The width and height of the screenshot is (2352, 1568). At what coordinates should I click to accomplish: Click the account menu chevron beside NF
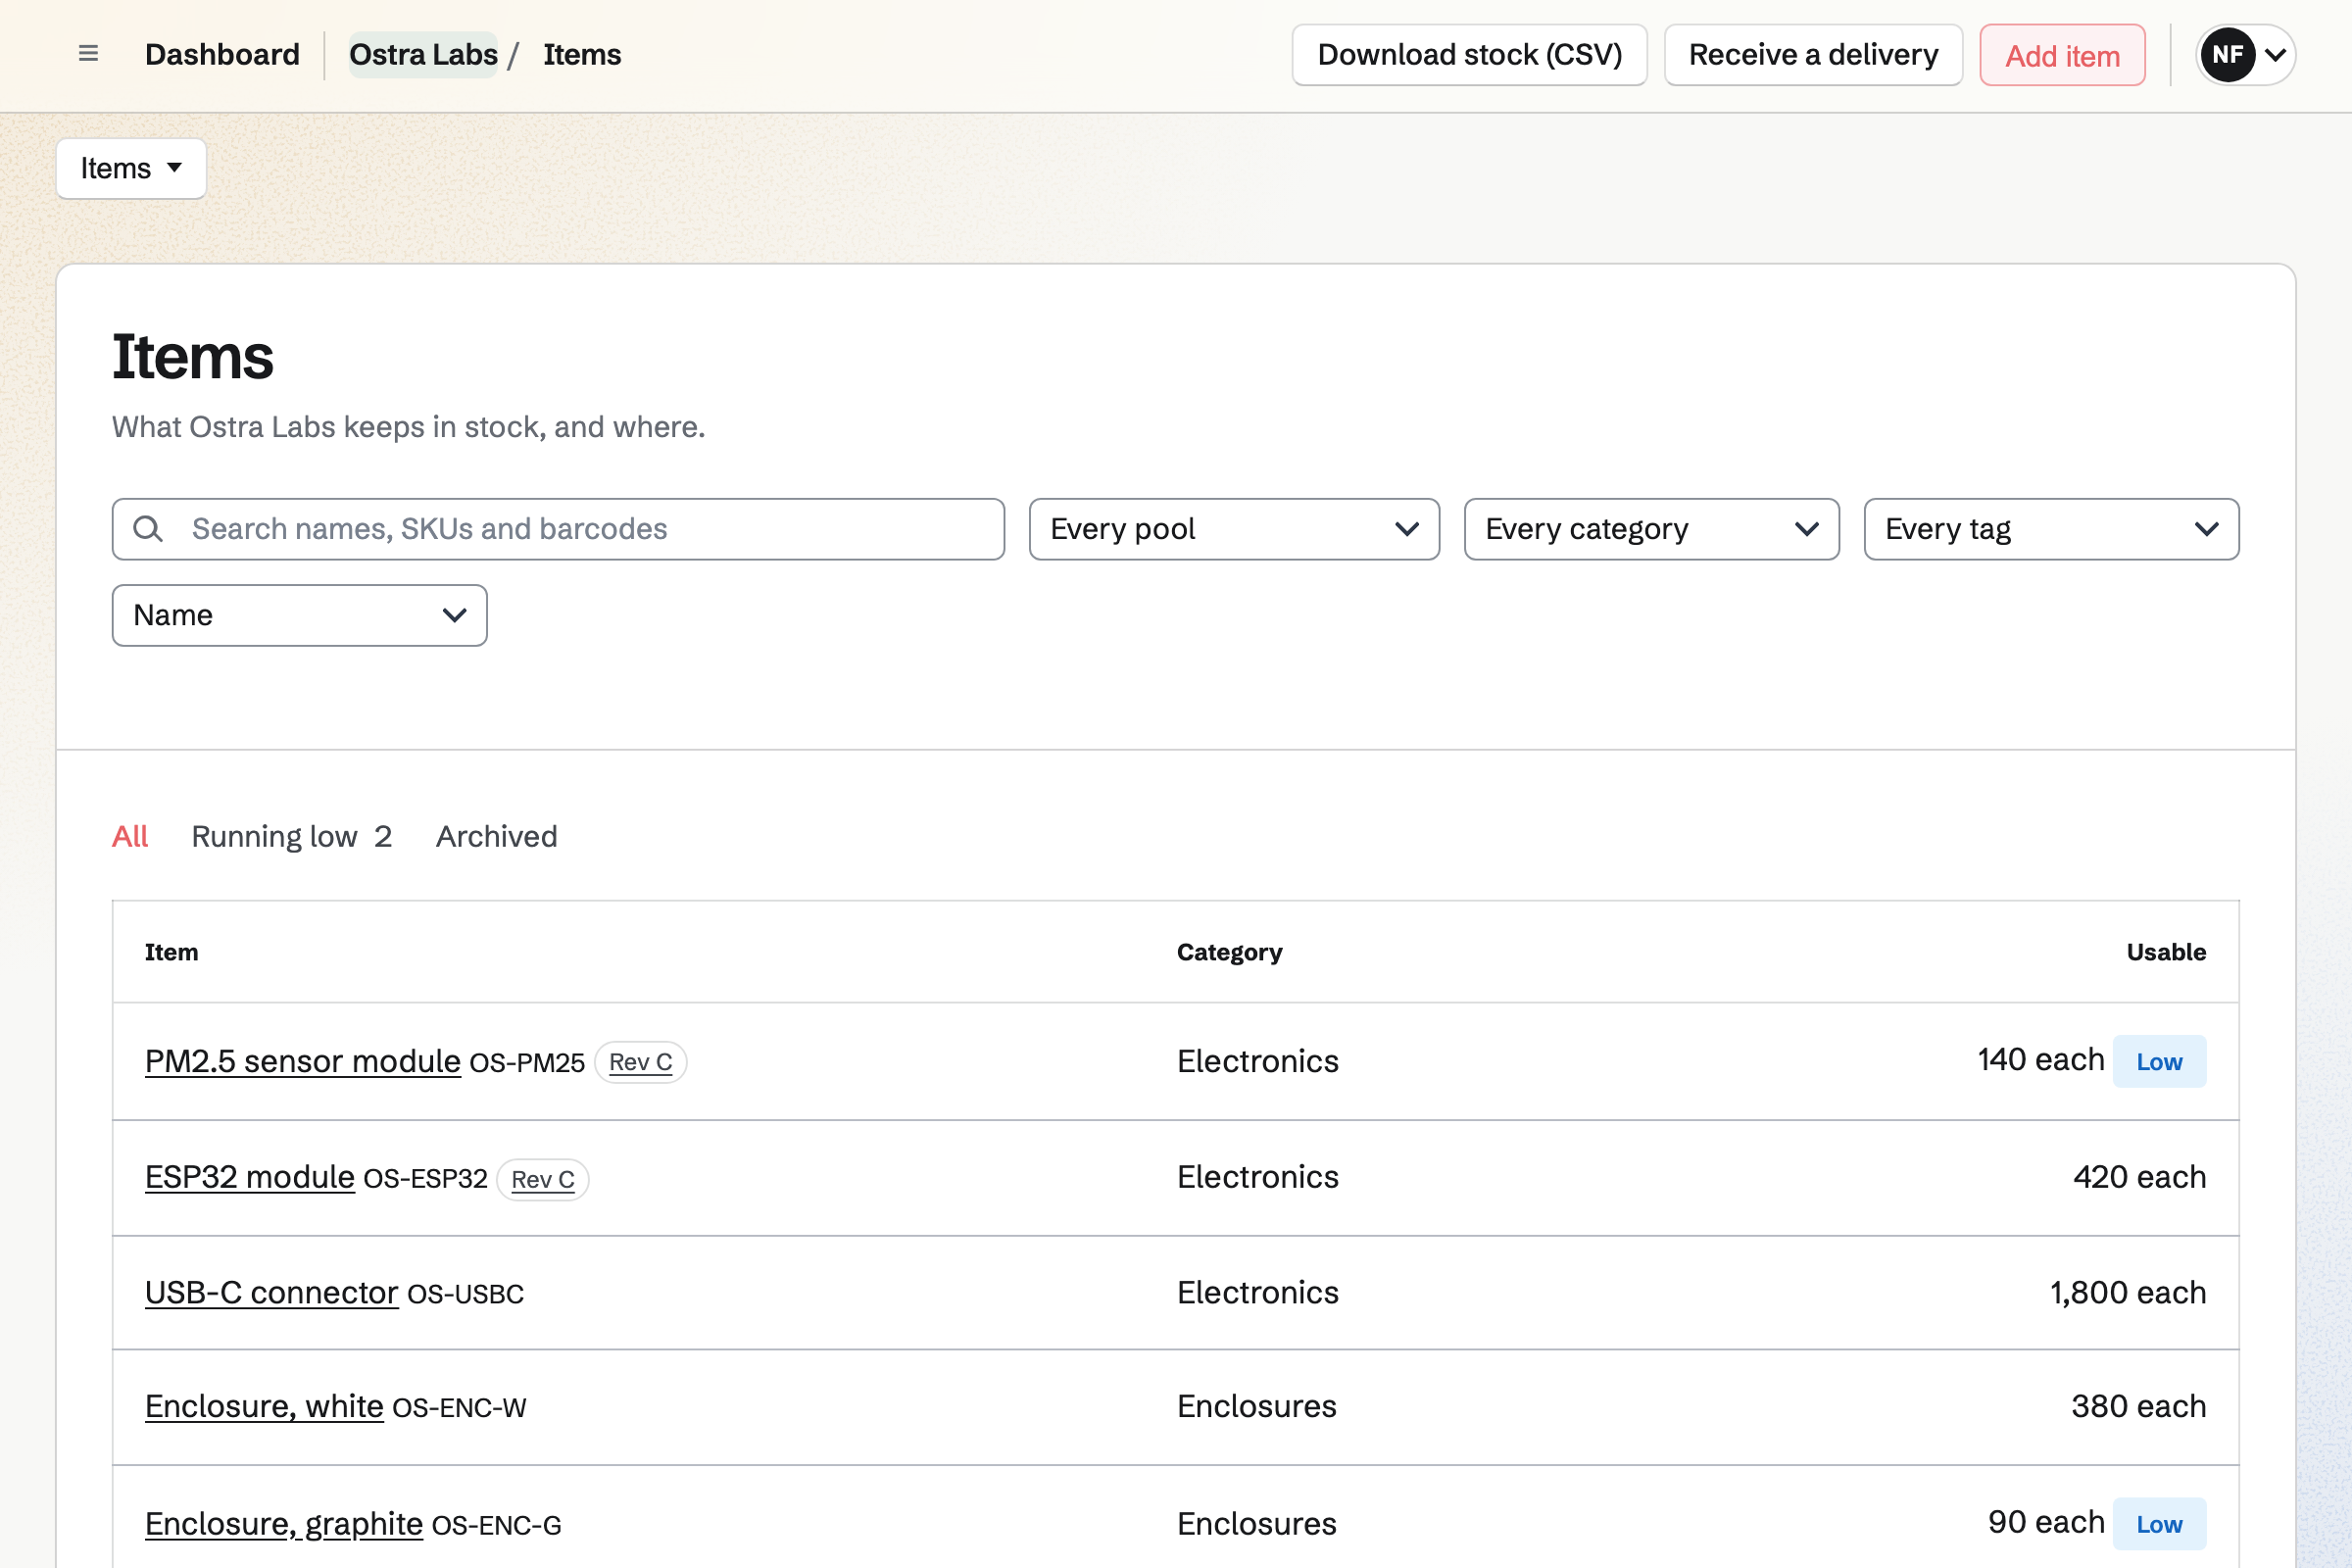pyautogui.click(x=2275, y=55)
